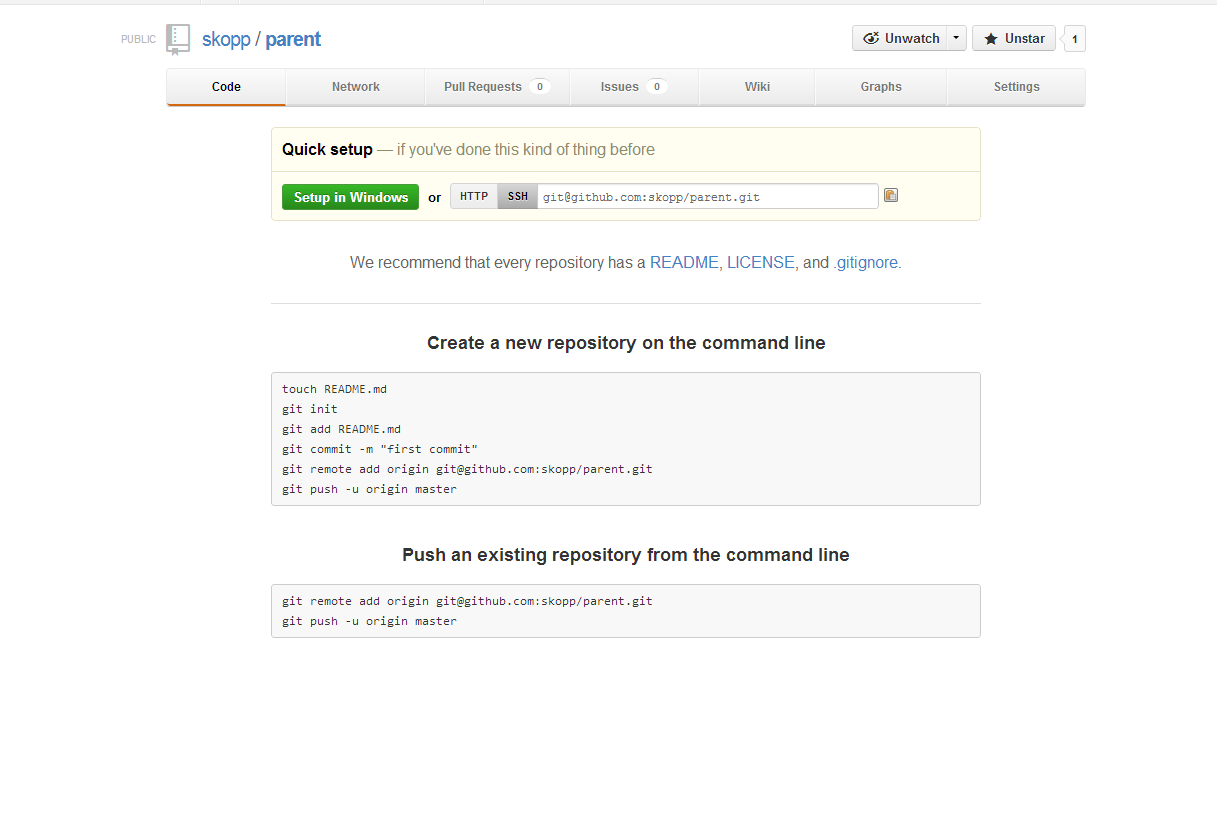Image resolution: width=1217 pixels, height=814 pixels.
Task: Click the repository book icon
Action: click(178, 39)
